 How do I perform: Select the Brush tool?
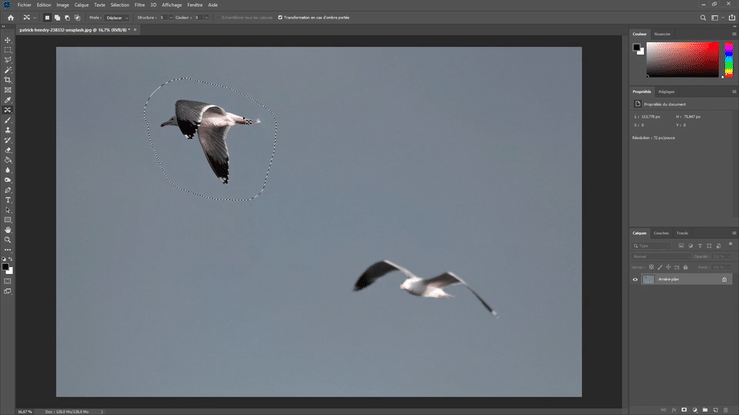coord(8,120)
